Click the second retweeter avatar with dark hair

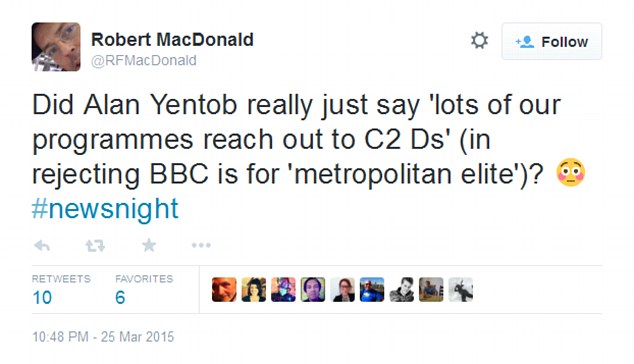point(254,290)
